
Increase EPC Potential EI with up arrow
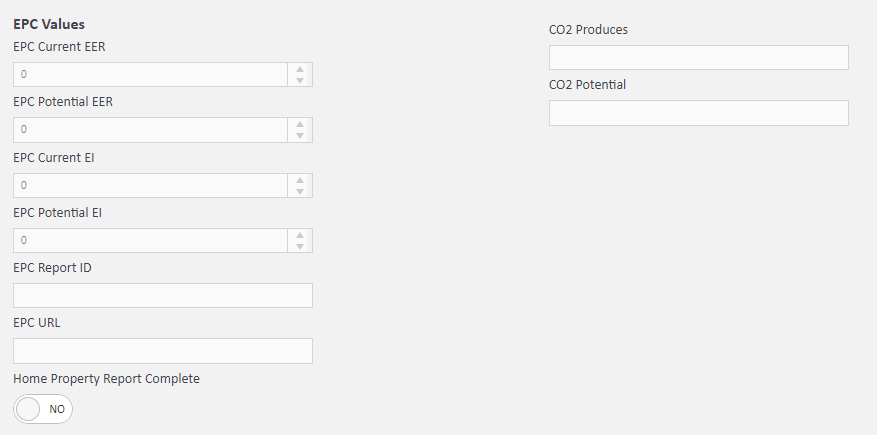point(300,235)
